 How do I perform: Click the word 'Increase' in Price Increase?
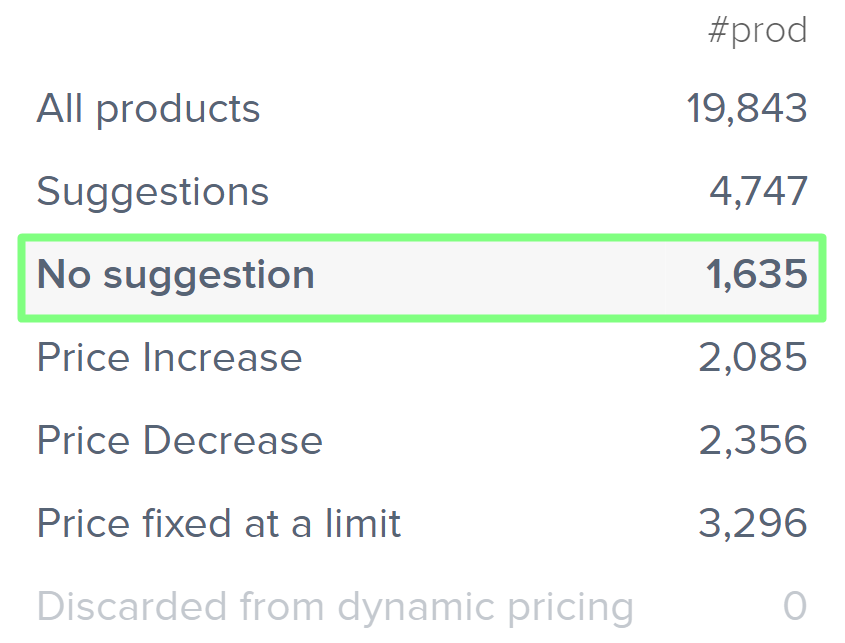222,357
